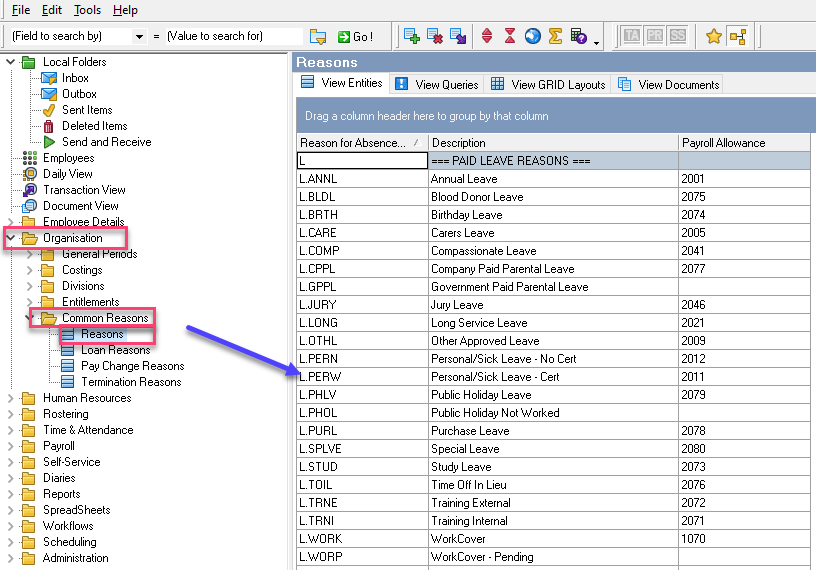Click the red X delete record icon
The image size is (816, 570).
click(435, 36)
